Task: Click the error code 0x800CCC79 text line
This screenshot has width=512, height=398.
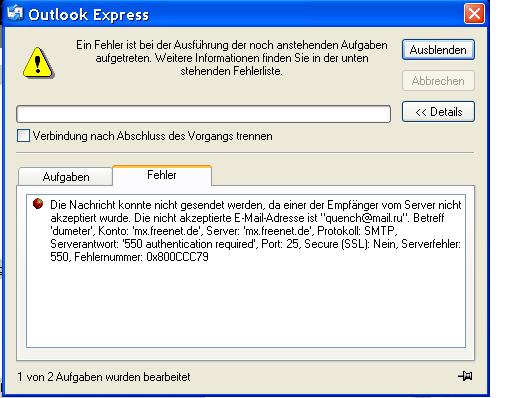Action: [129, 257]
